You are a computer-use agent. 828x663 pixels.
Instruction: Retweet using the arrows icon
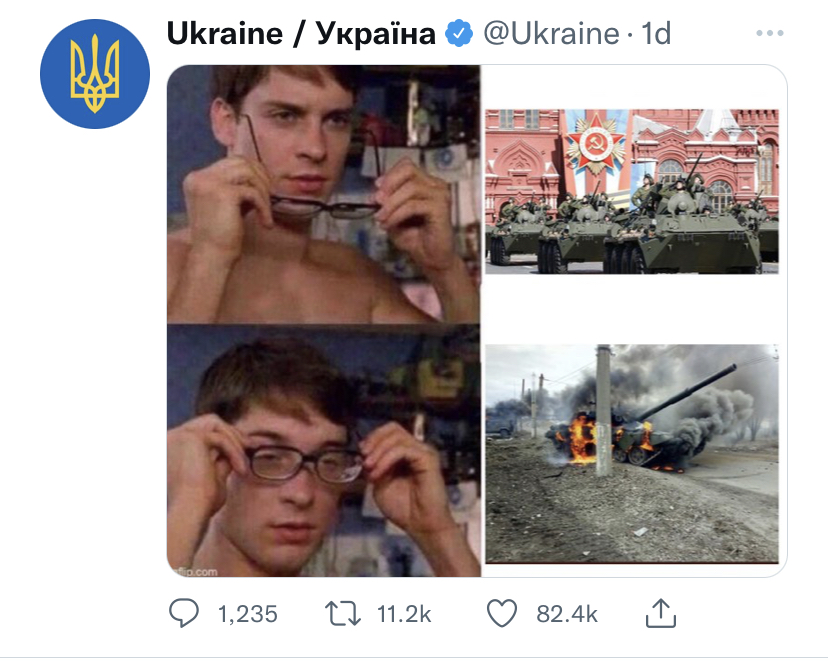click(342, 614)
